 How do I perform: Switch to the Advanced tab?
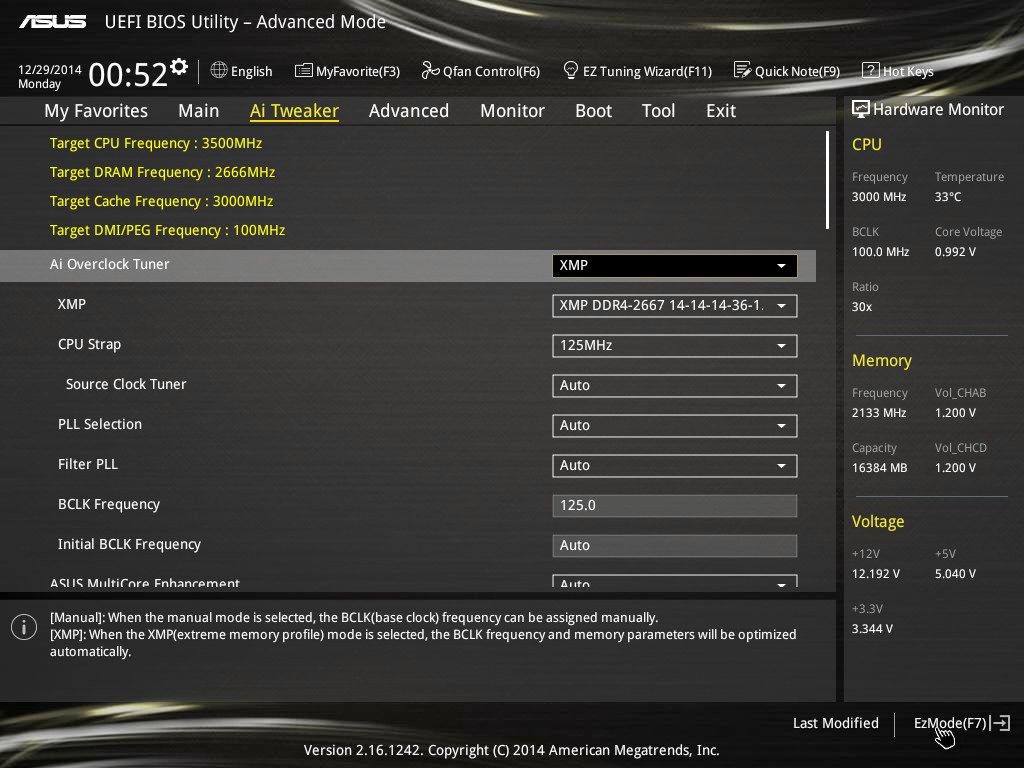[408, 111]
